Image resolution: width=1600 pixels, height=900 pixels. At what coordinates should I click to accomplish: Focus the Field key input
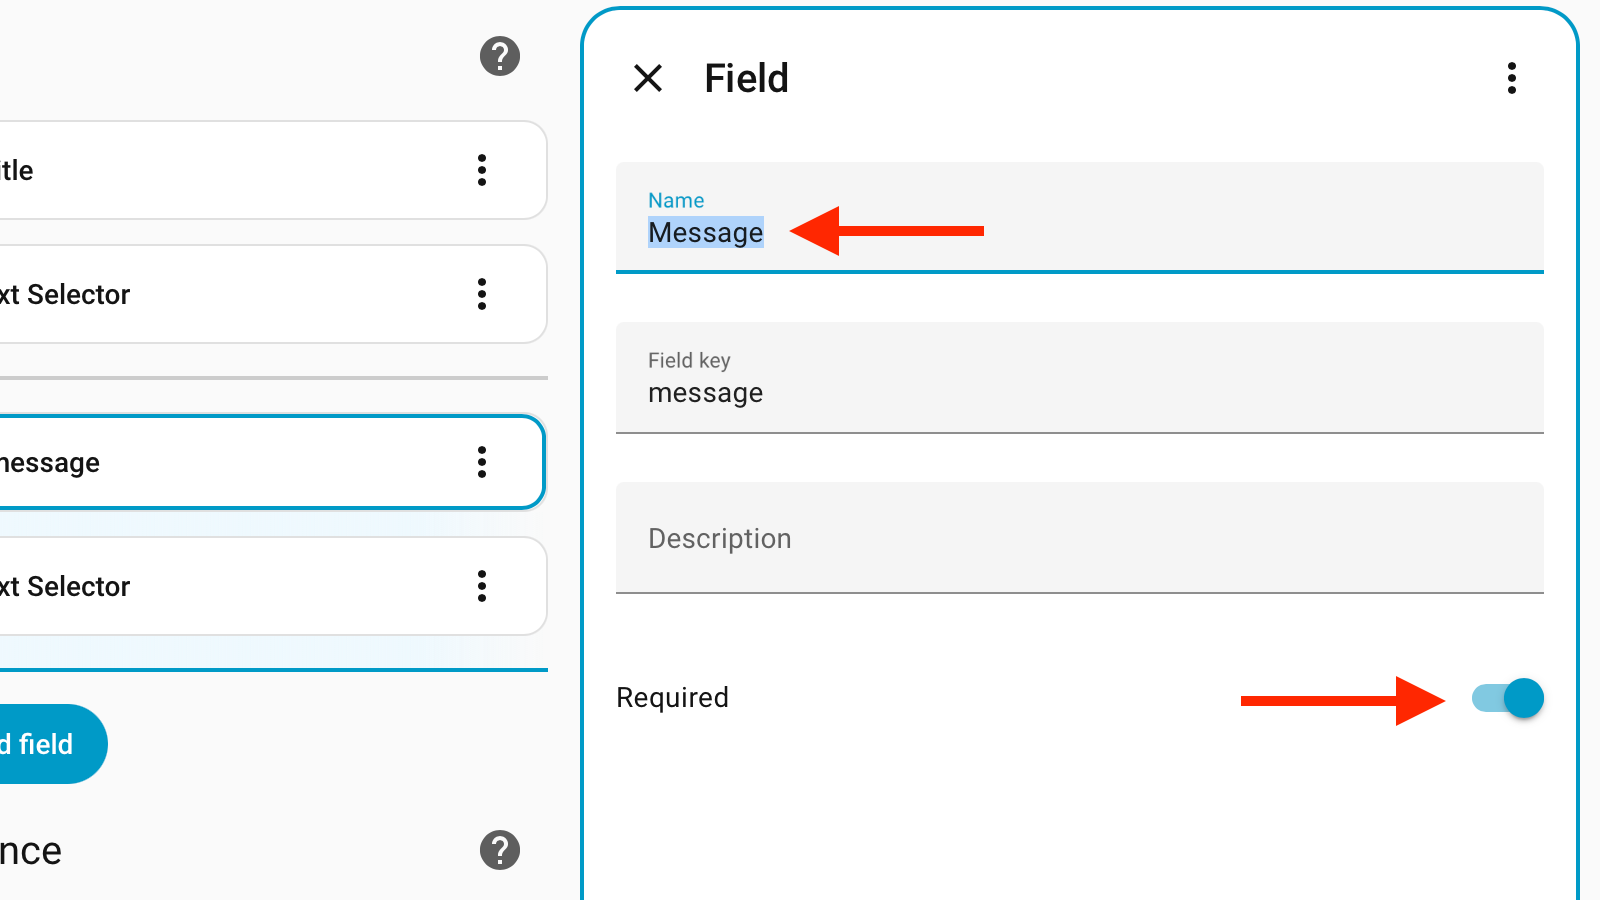coord(1080,392)
